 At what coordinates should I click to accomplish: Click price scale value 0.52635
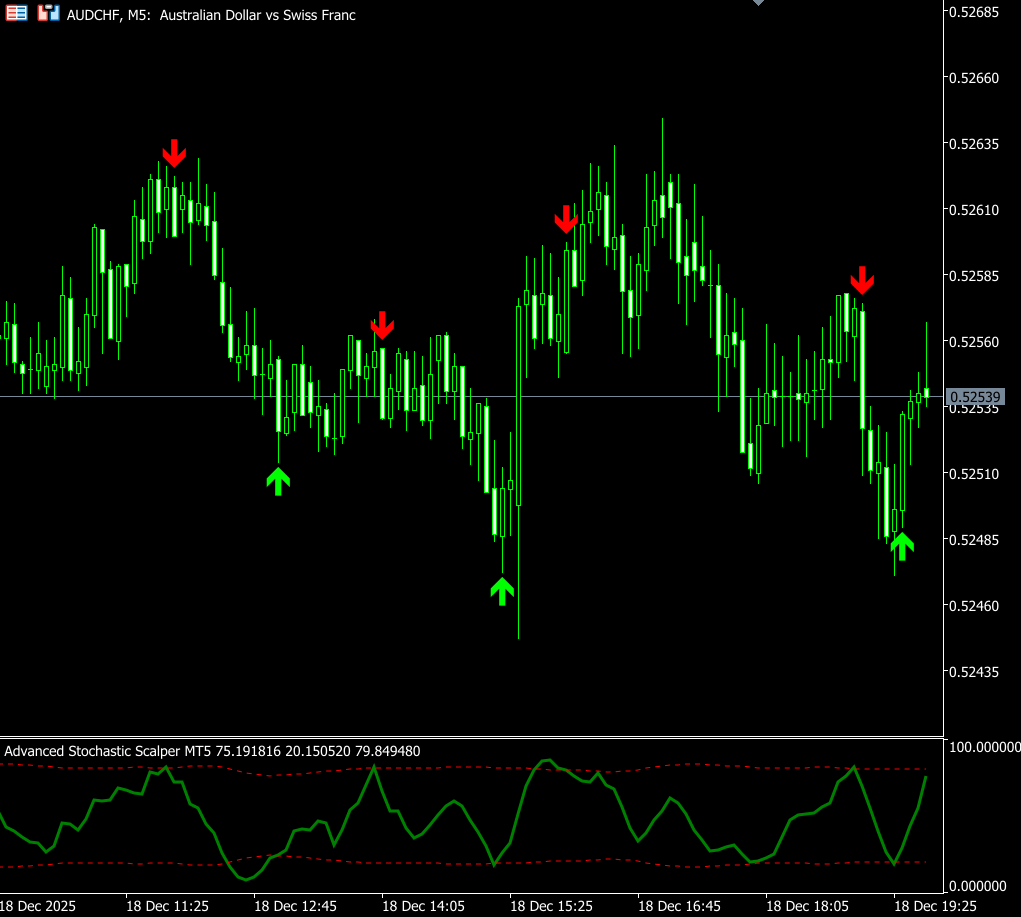(x=974, y=144)
